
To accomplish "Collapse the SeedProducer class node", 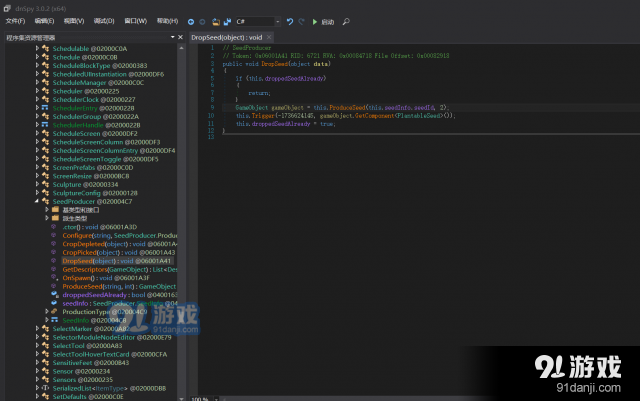I will tap(37, 201).
